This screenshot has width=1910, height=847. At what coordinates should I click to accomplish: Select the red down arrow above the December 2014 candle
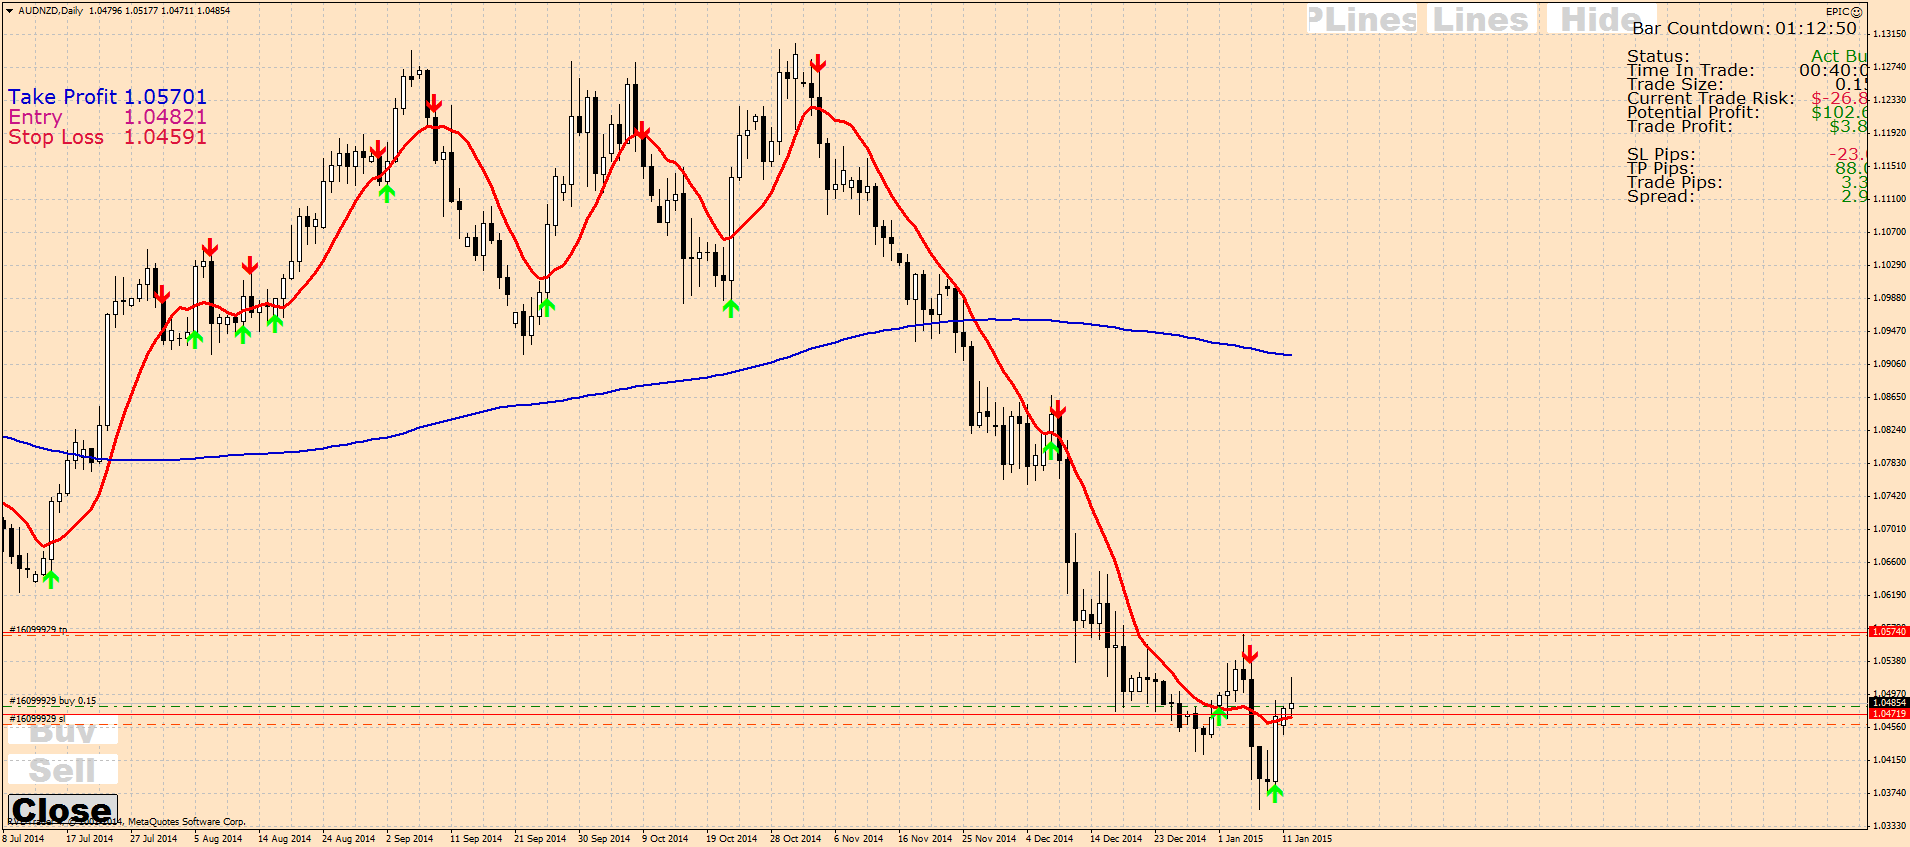pyautogui.click(x=1058, y=409)
